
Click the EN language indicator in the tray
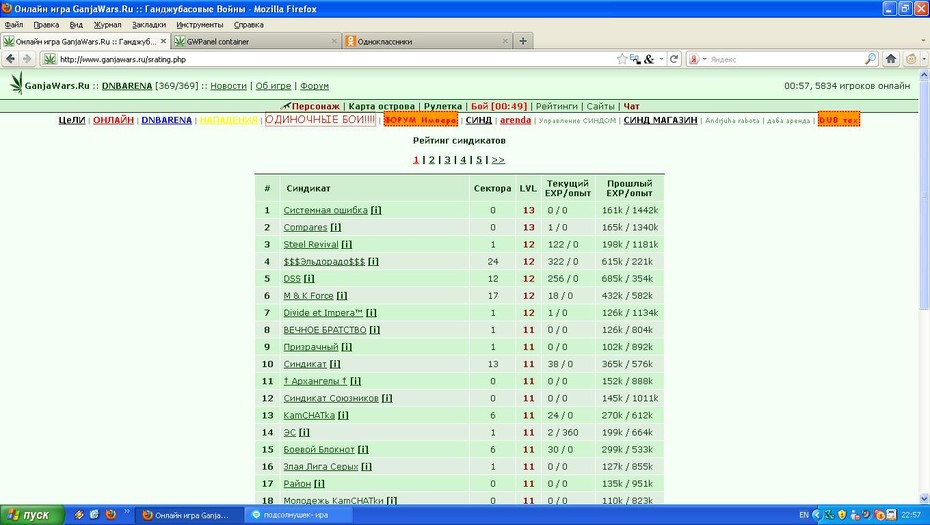804,515
